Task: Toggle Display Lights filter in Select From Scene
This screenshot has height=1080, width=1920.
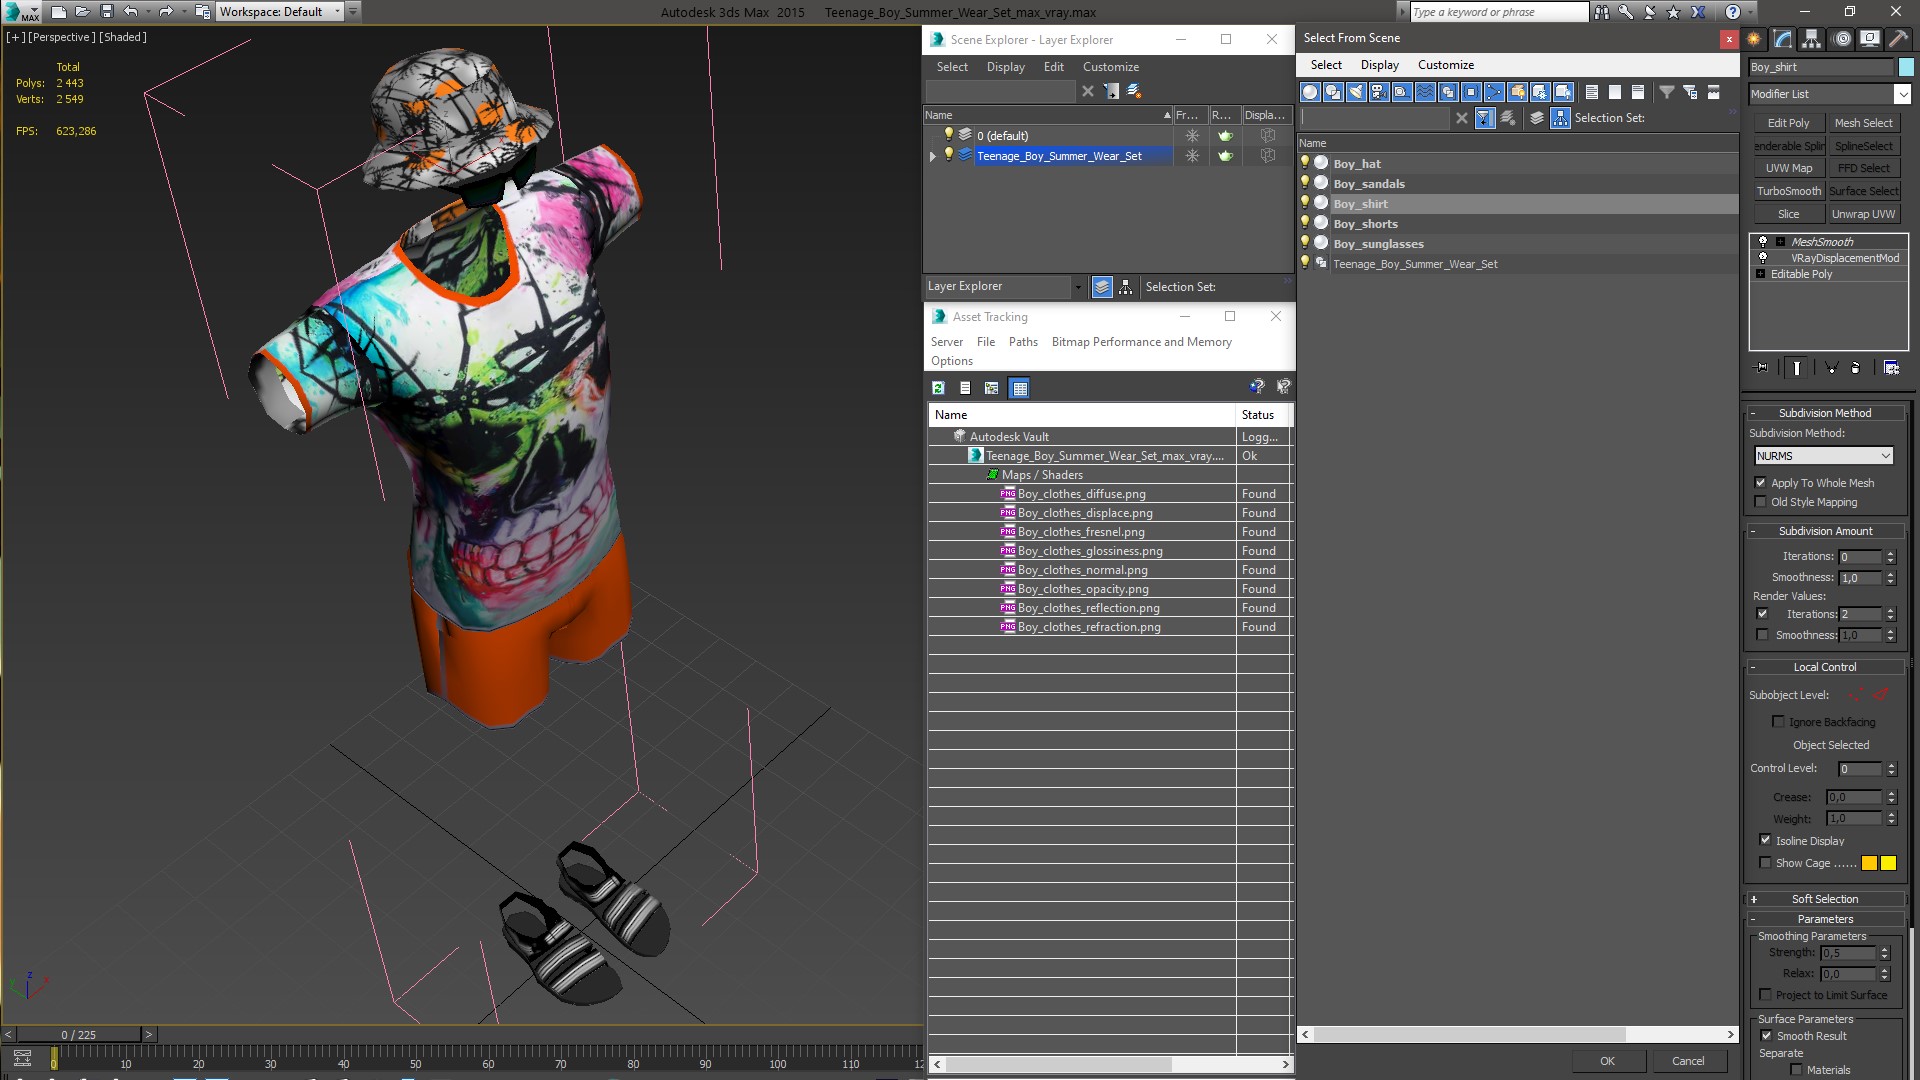Action: (x=1356, y=92)
